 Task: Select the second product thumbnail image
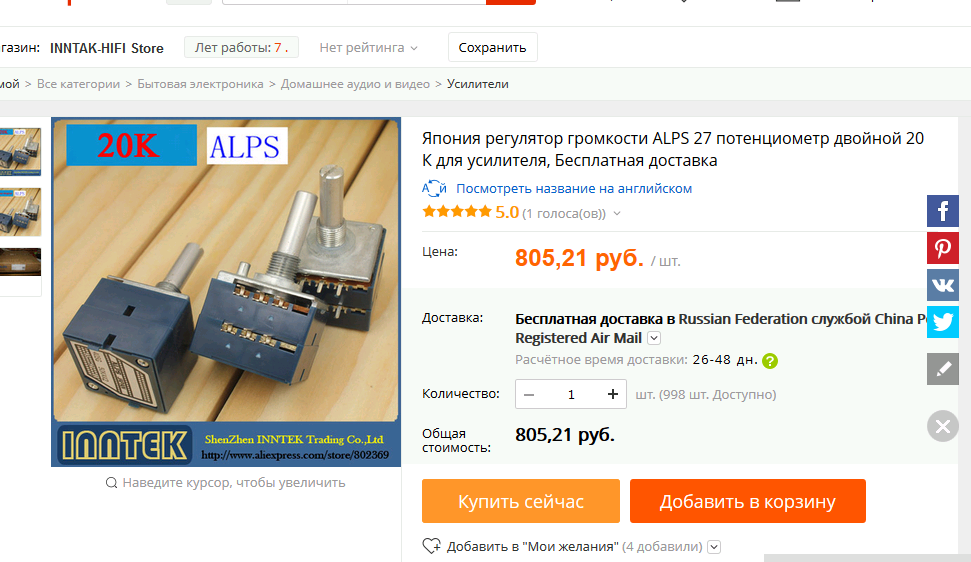[20, 212]
